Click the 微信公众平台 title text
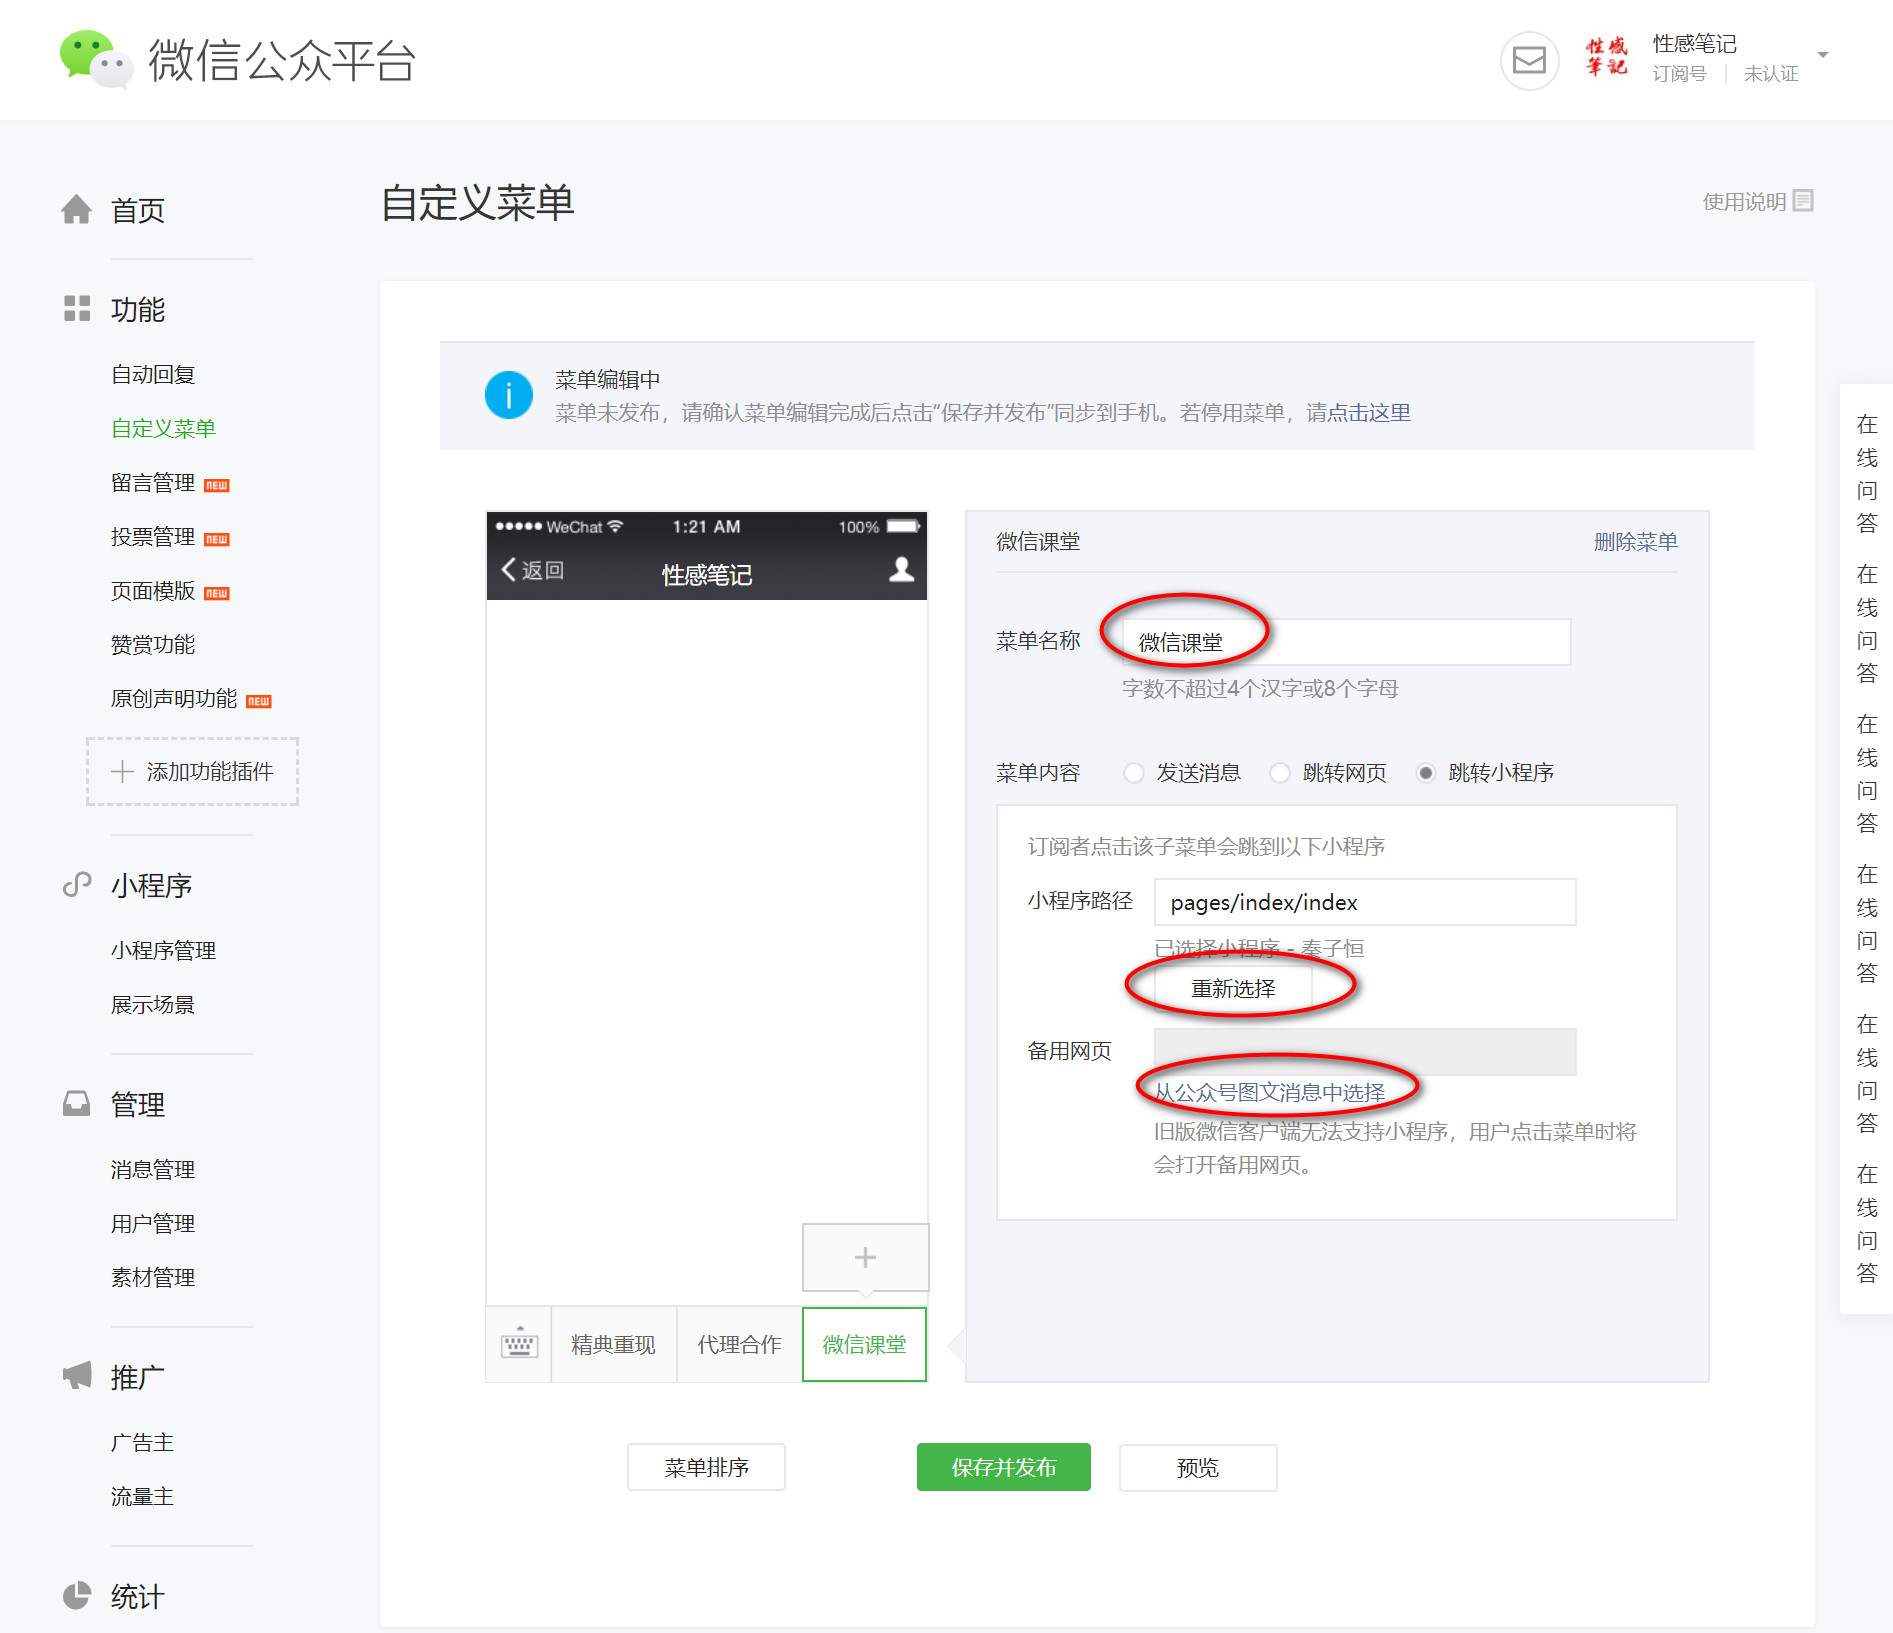This screenshot has height=1633, width=1893. [x=282, y=60]
